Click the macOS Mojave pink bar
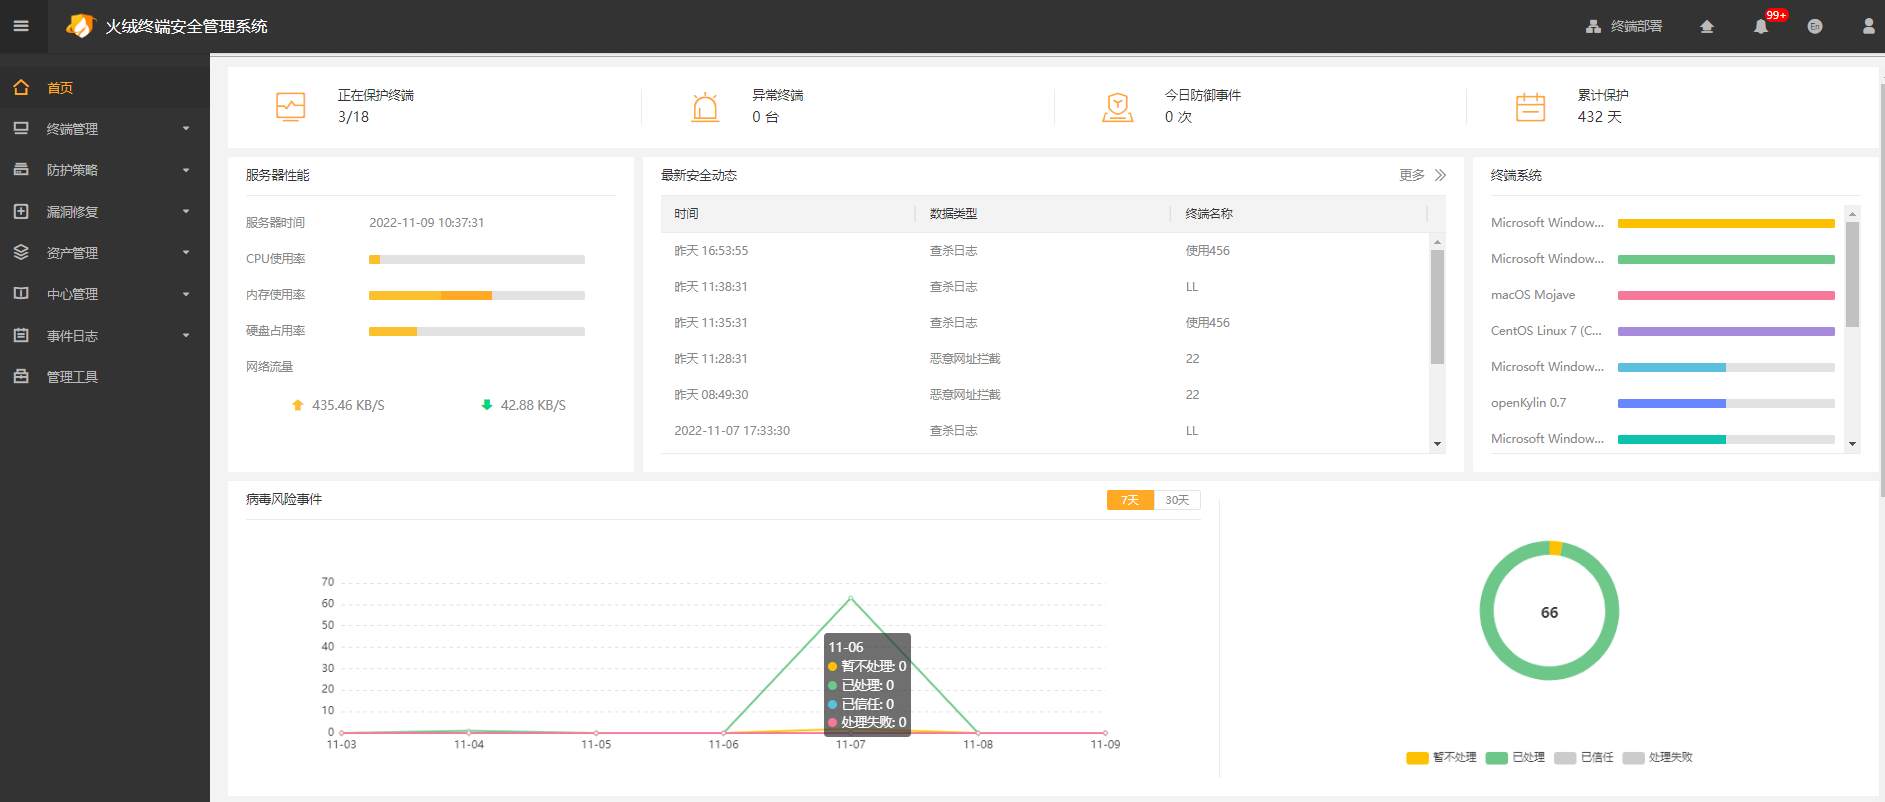Image resolution: width=1885 pixels, height=802 pixels. [1726, 295]
